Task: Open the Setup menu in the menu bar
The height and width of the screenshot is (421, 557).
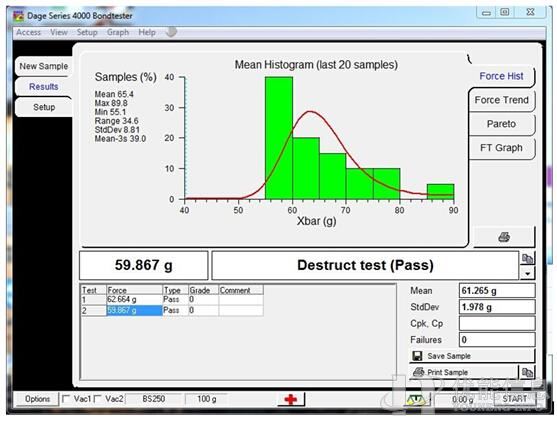Action: [87, 32]
